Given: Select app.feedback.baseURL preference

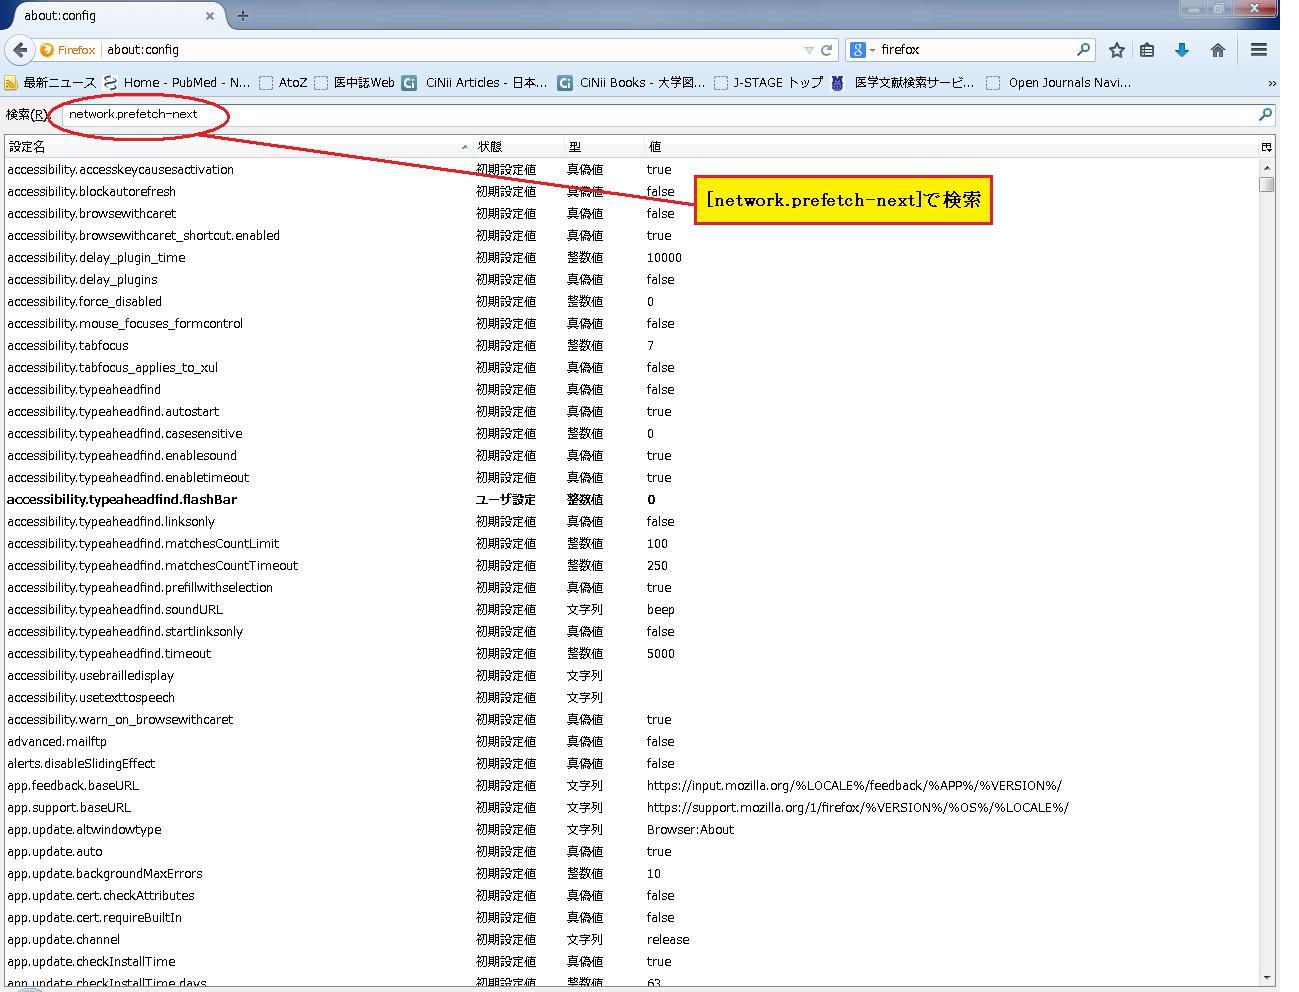Looking at the screenshot, I should (x=631, y=786).
